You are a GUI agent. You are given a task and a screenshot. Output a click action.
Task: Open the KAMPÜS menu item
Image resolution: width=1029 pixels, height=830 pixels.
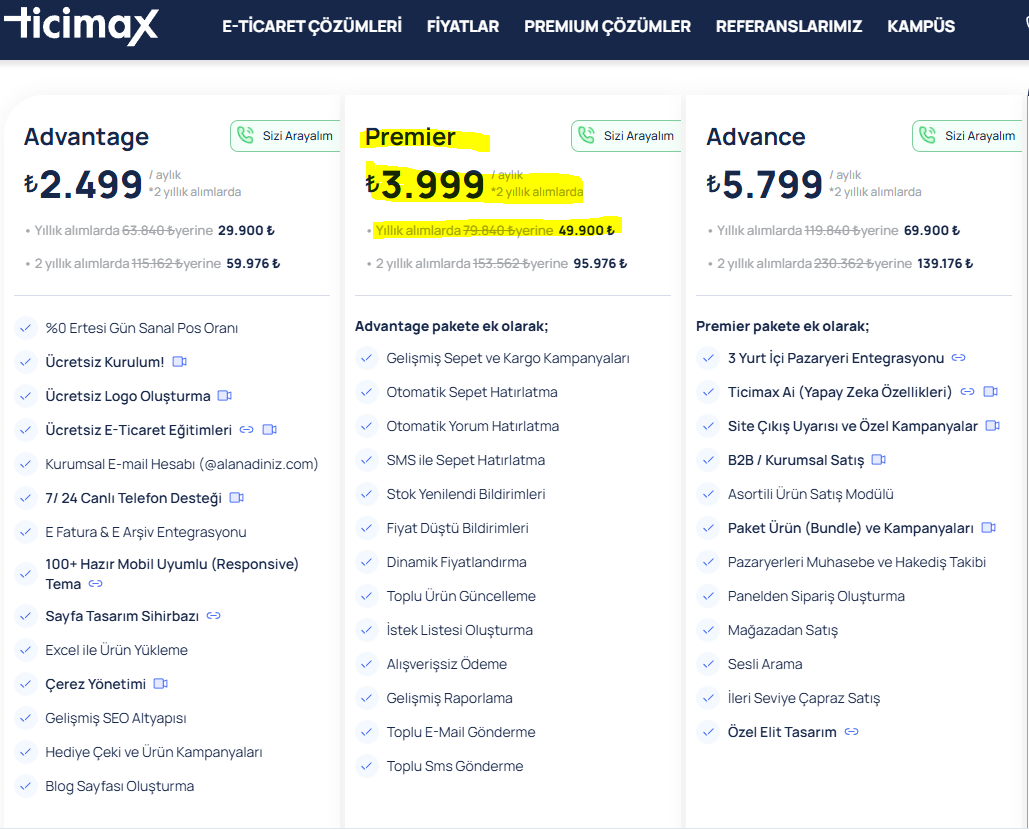tap(921, 26)
